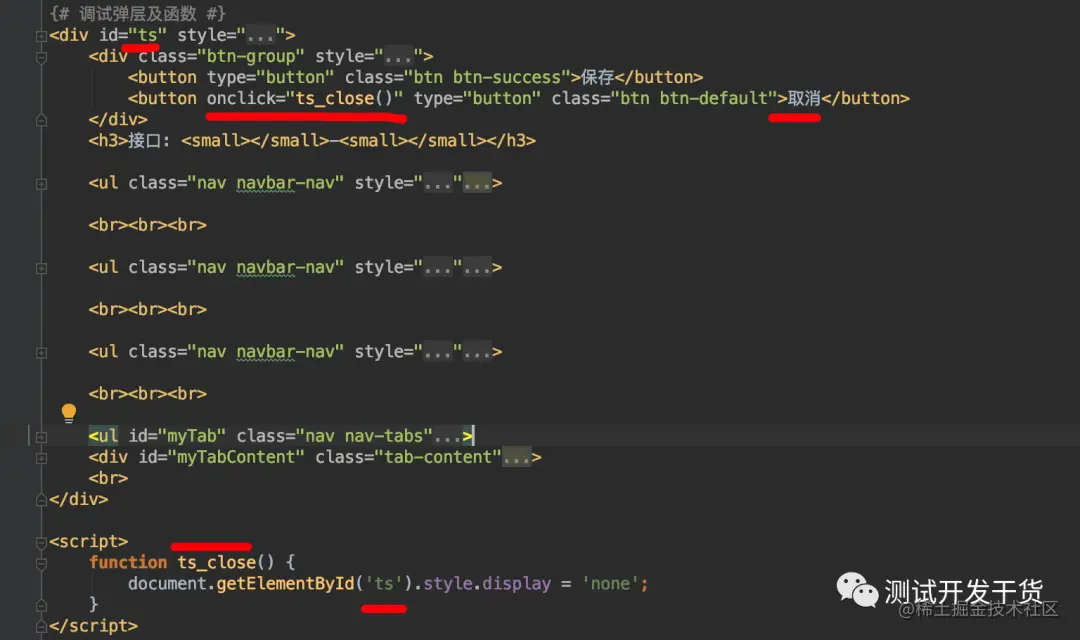Collapse the ts_close function fold marker
The image size is (1080, 640).
pos(41,564)
